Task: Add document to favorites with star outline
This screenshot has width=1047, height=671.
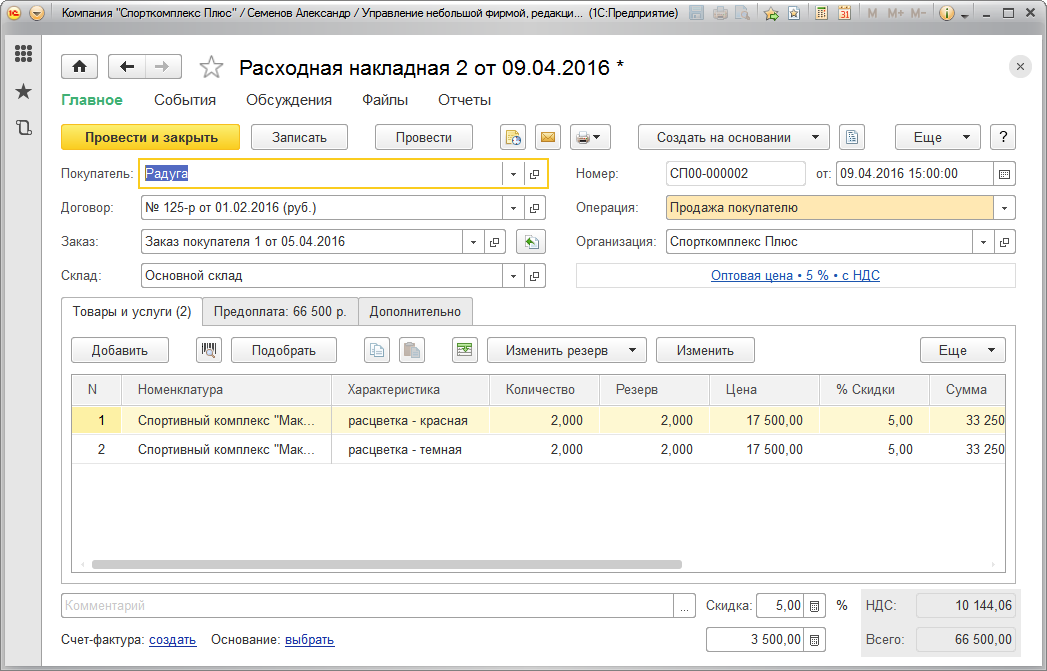Action: click(211, 67)
